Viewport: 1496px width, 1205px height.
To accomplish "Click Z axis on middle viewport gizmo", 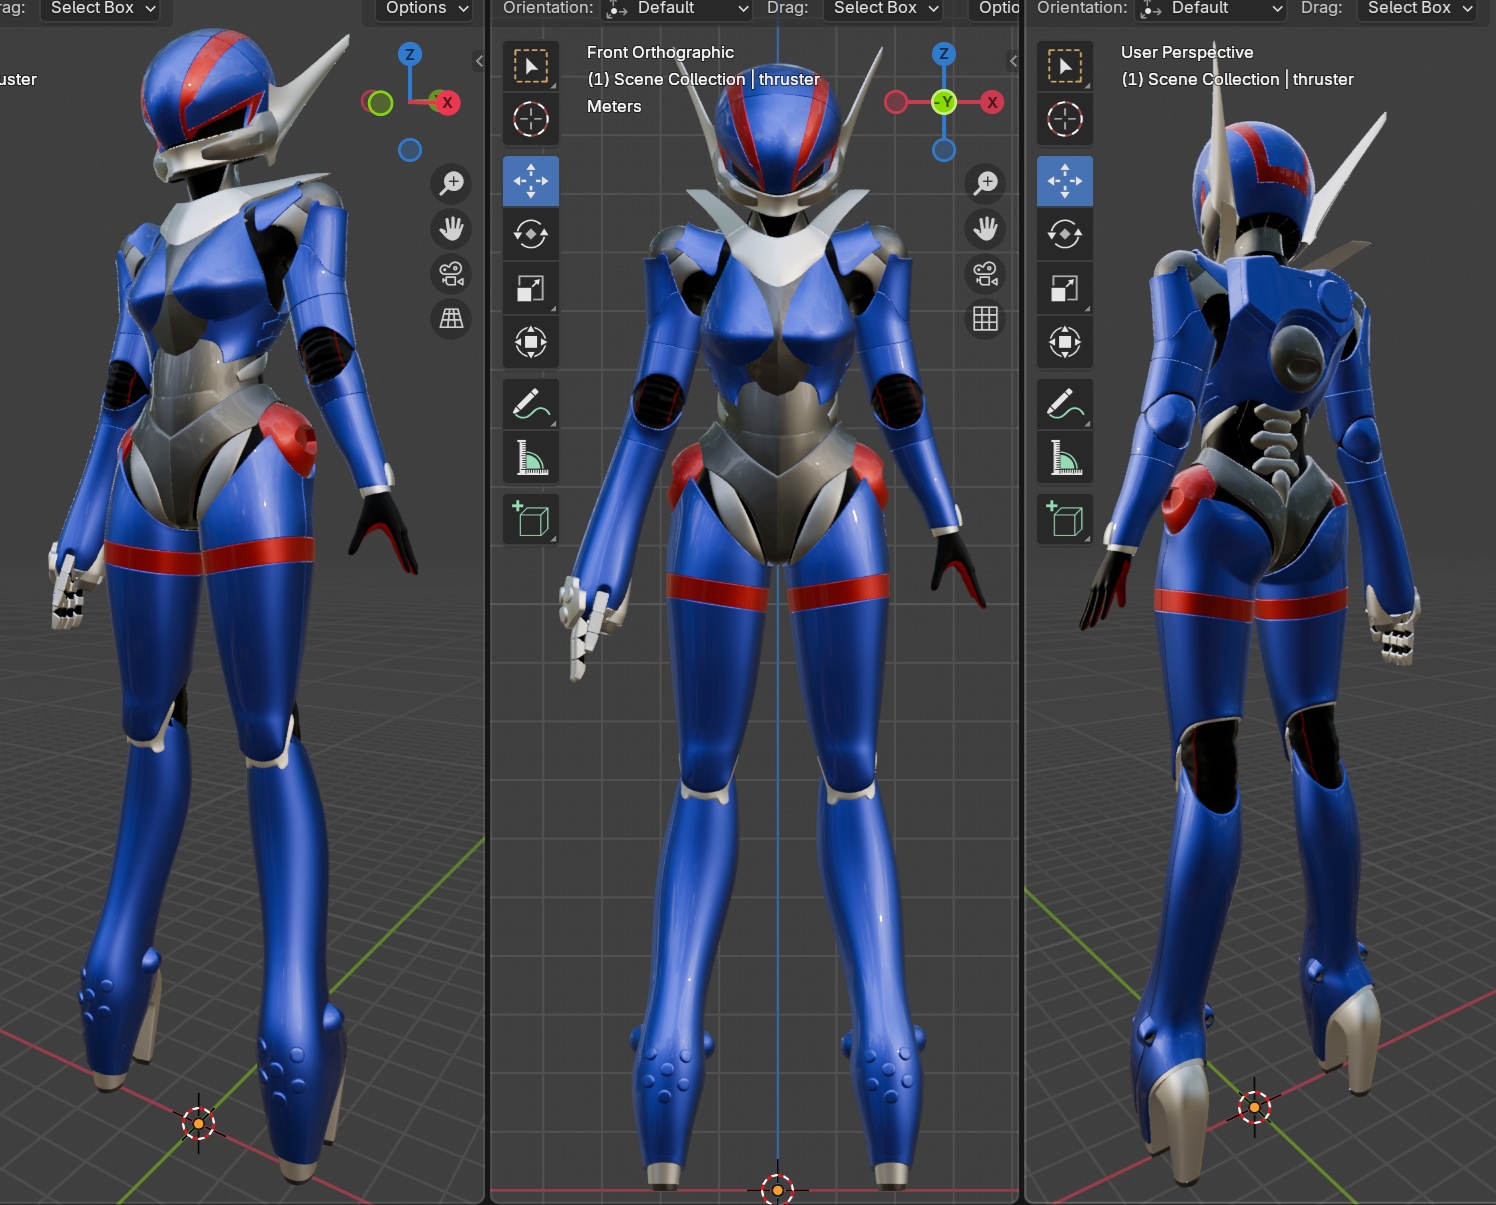I will pos(944,54).
